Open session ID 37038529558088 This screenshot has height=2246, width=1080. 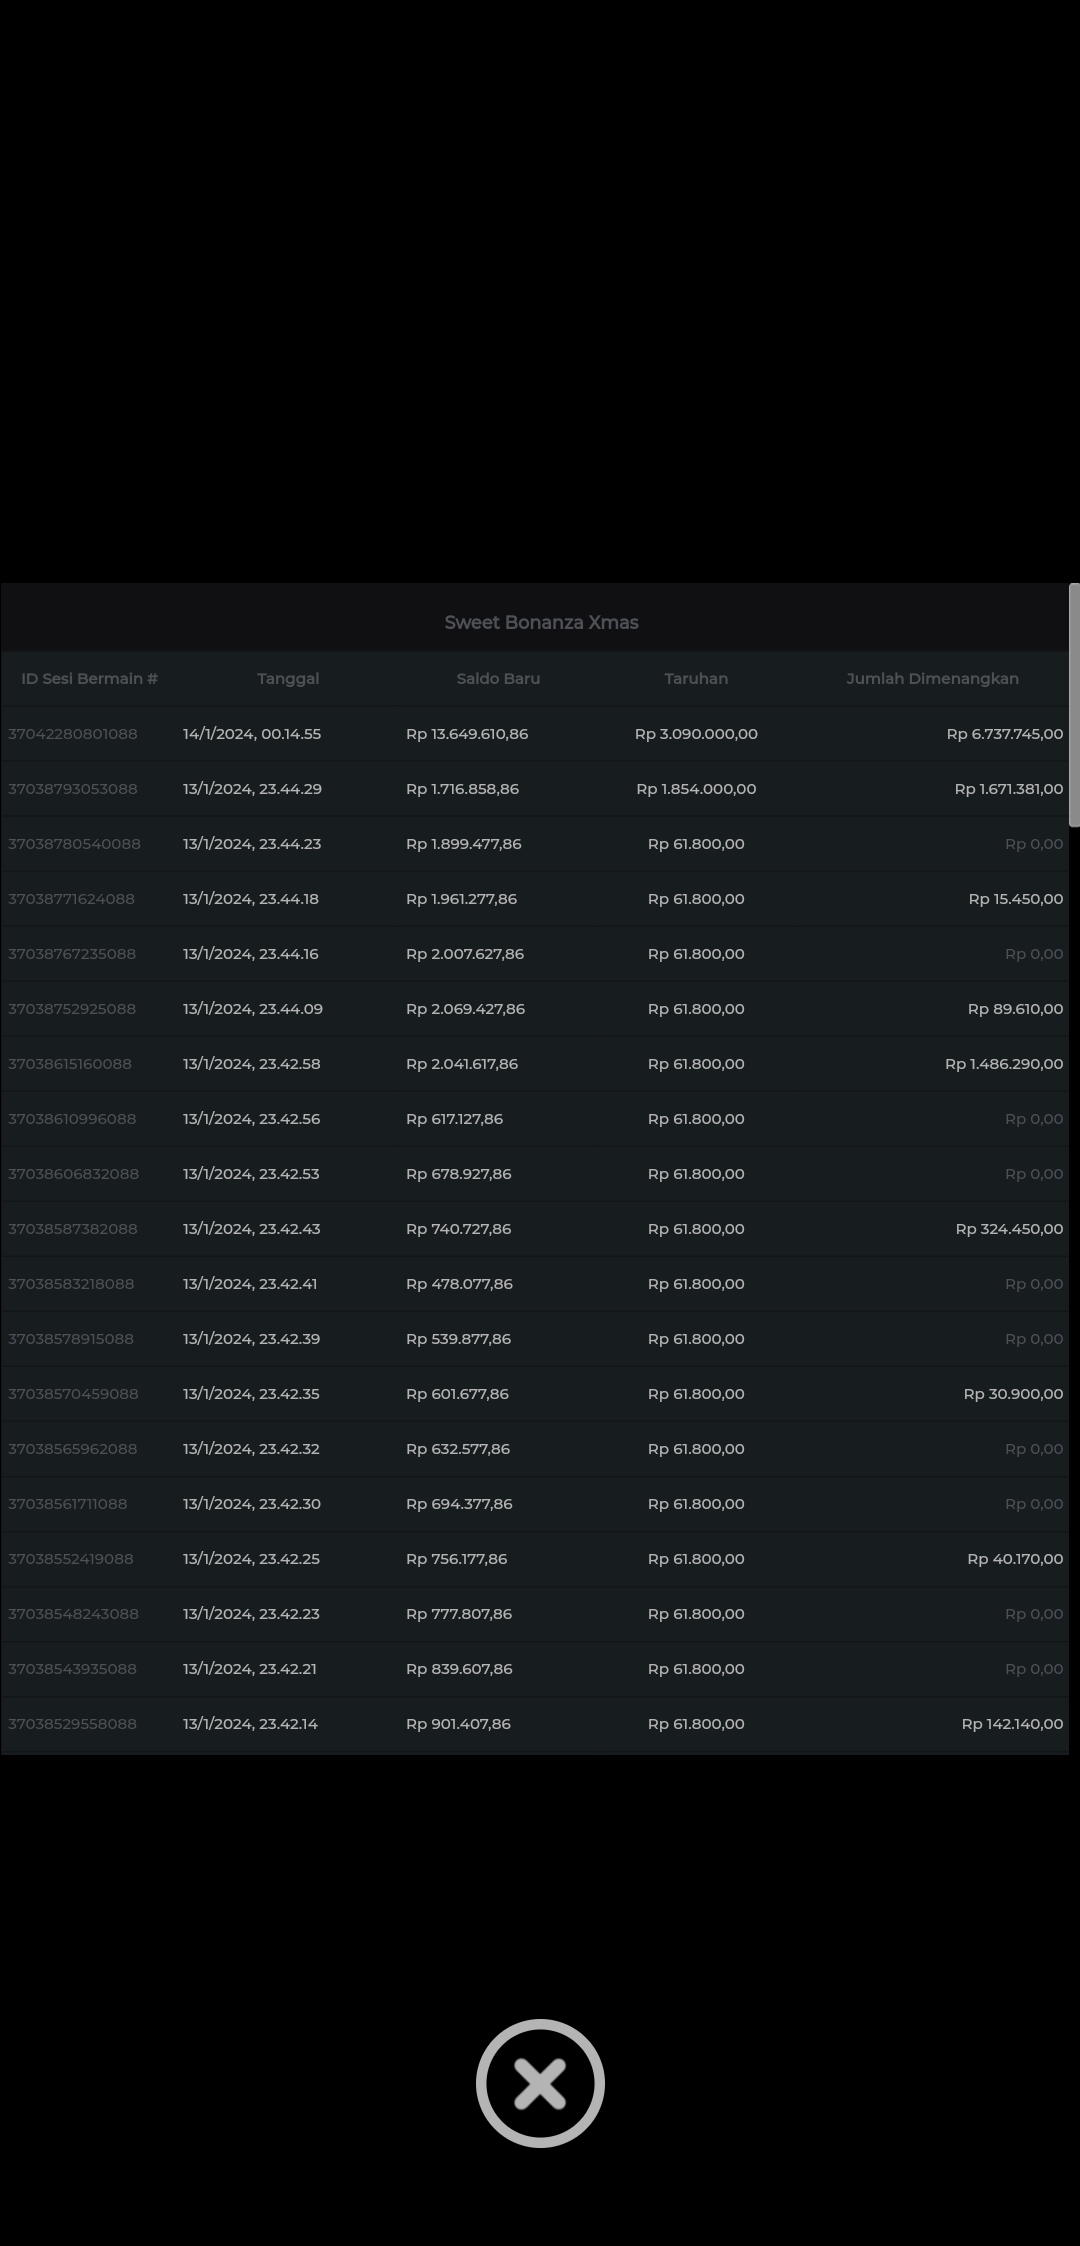[x=72, y=1724]
